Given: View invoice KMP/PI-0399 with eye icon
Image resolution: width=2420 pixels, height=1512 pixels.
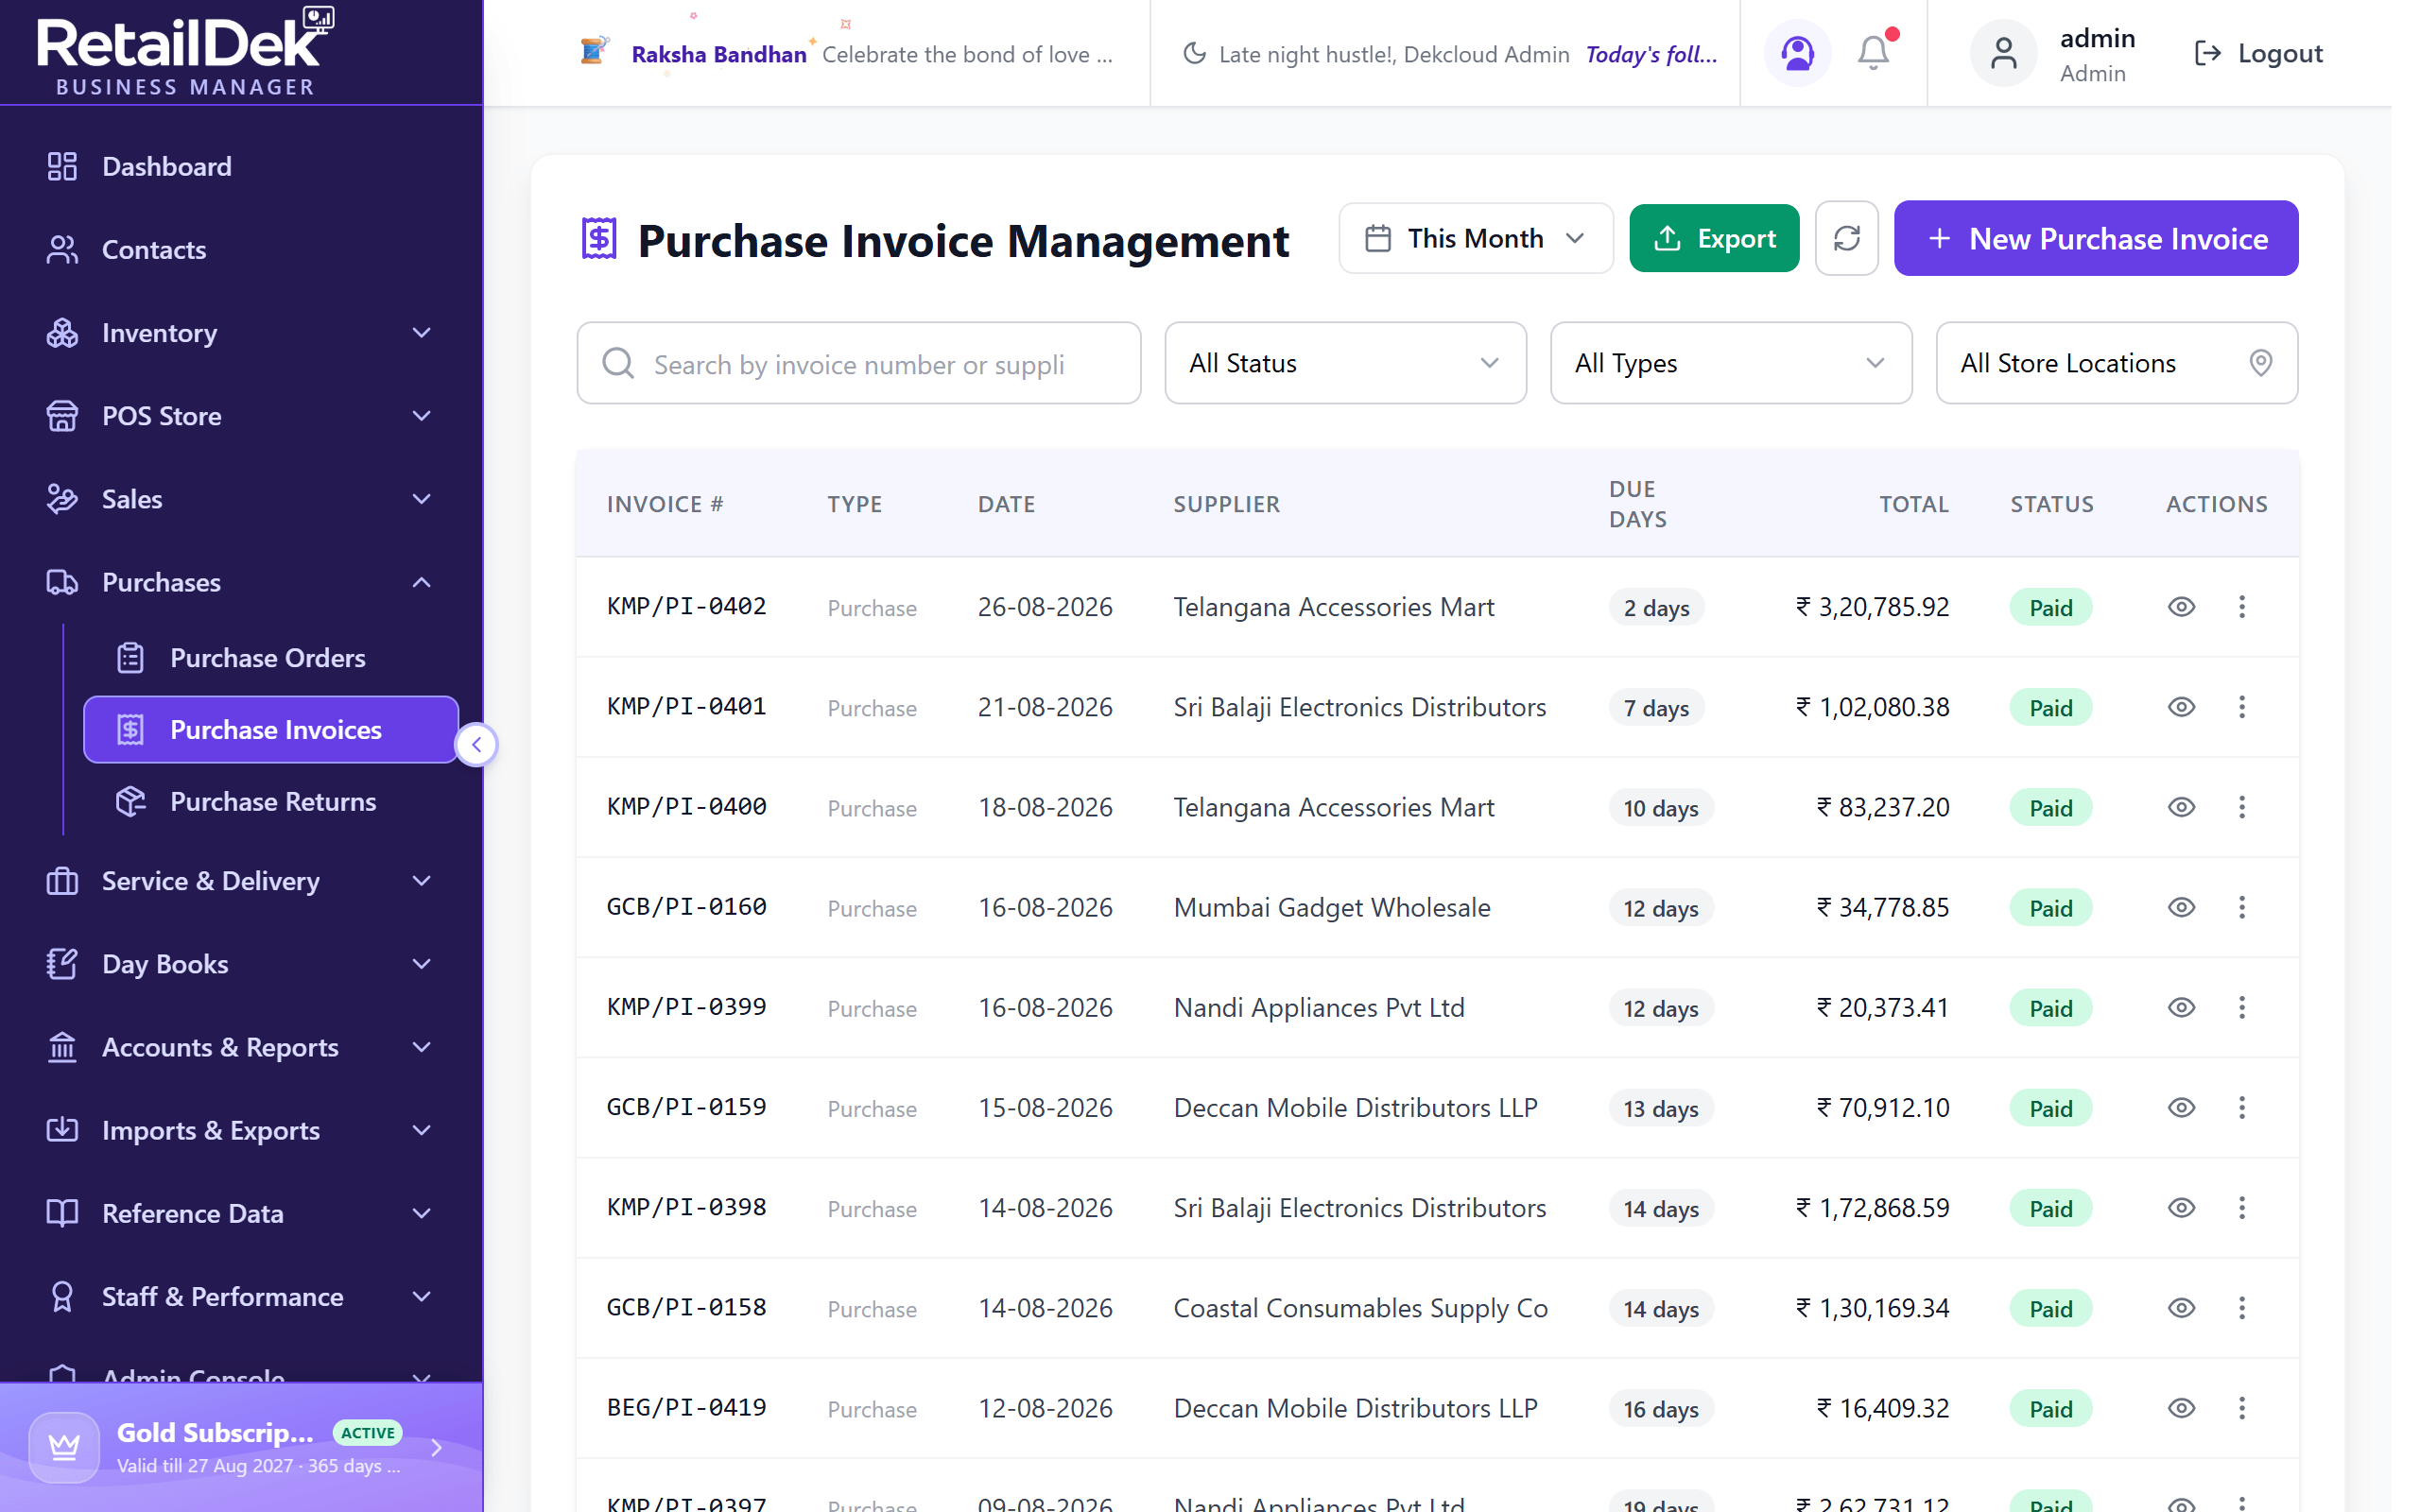Looking at the screenshot, I should pyautogui.click(x=2181, y=1007).
